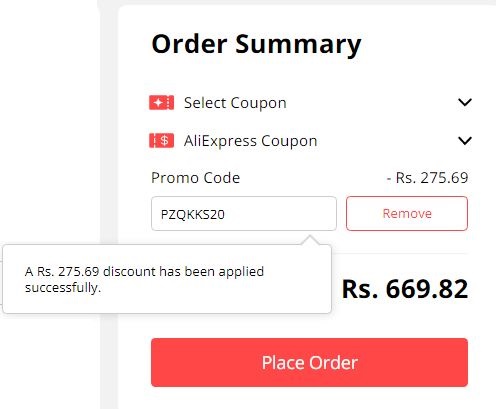Click the Promo Code label
The width and height of the screenshot is (496, 409).
coord(195,178)
